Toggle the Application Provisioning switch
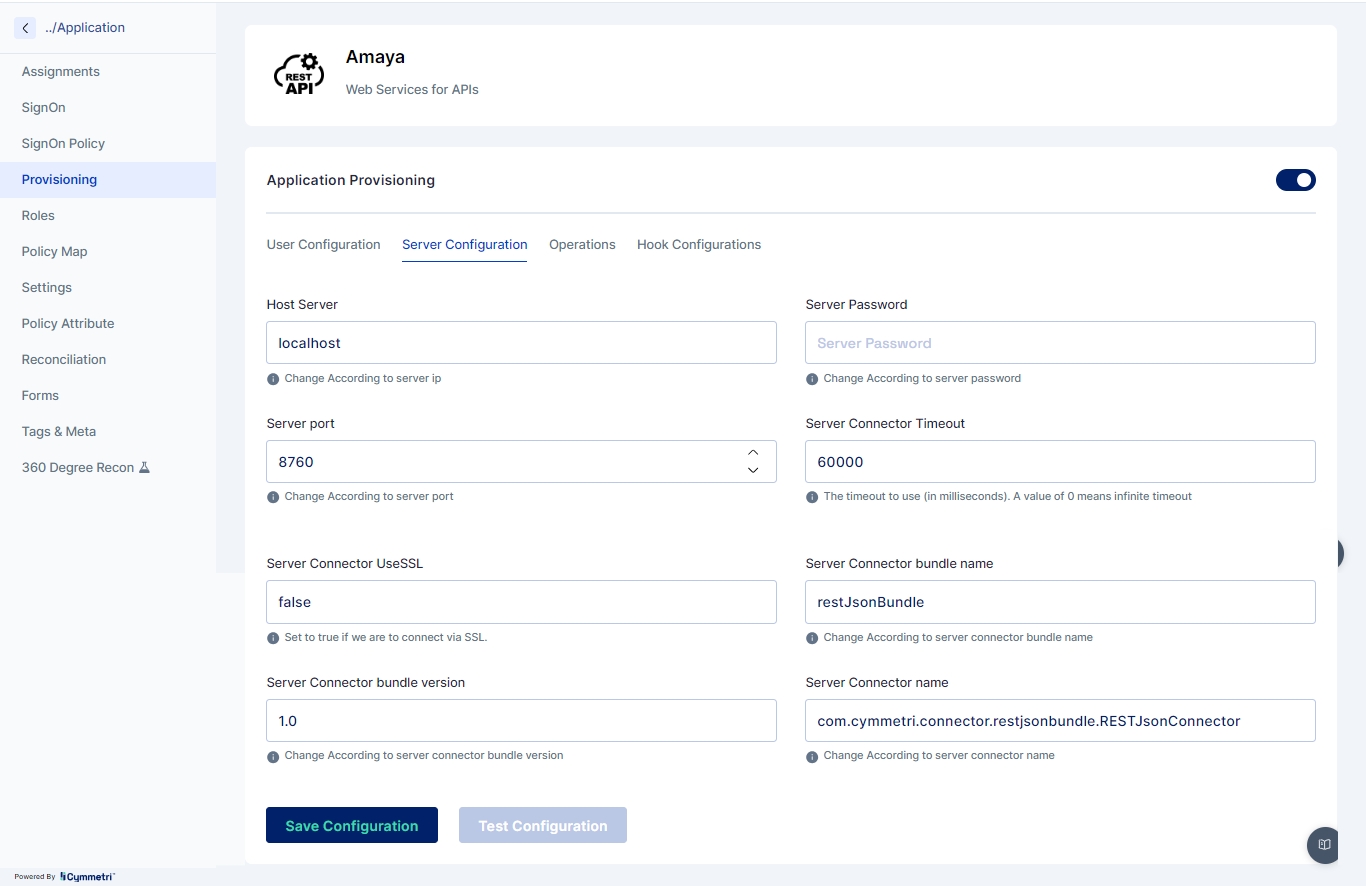This screenshot has width=1366, height=886. click(1295, 180)
